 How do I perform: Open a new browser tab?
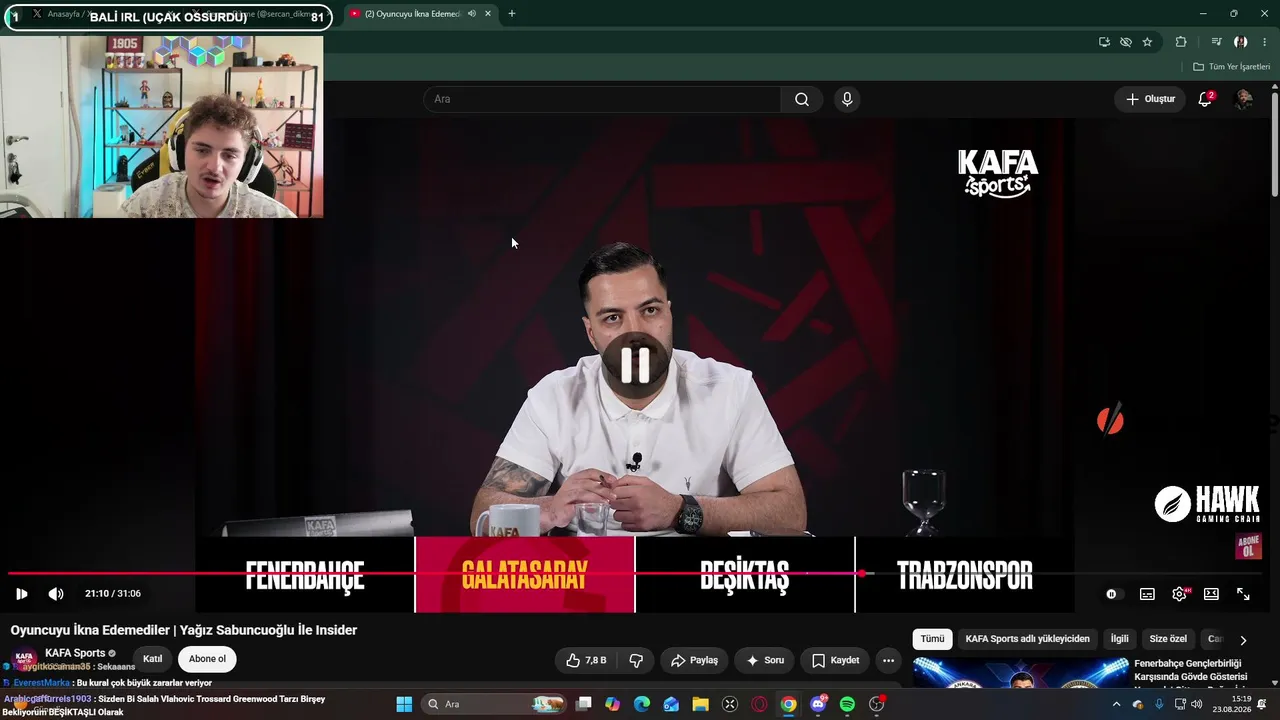click(512, 14)
